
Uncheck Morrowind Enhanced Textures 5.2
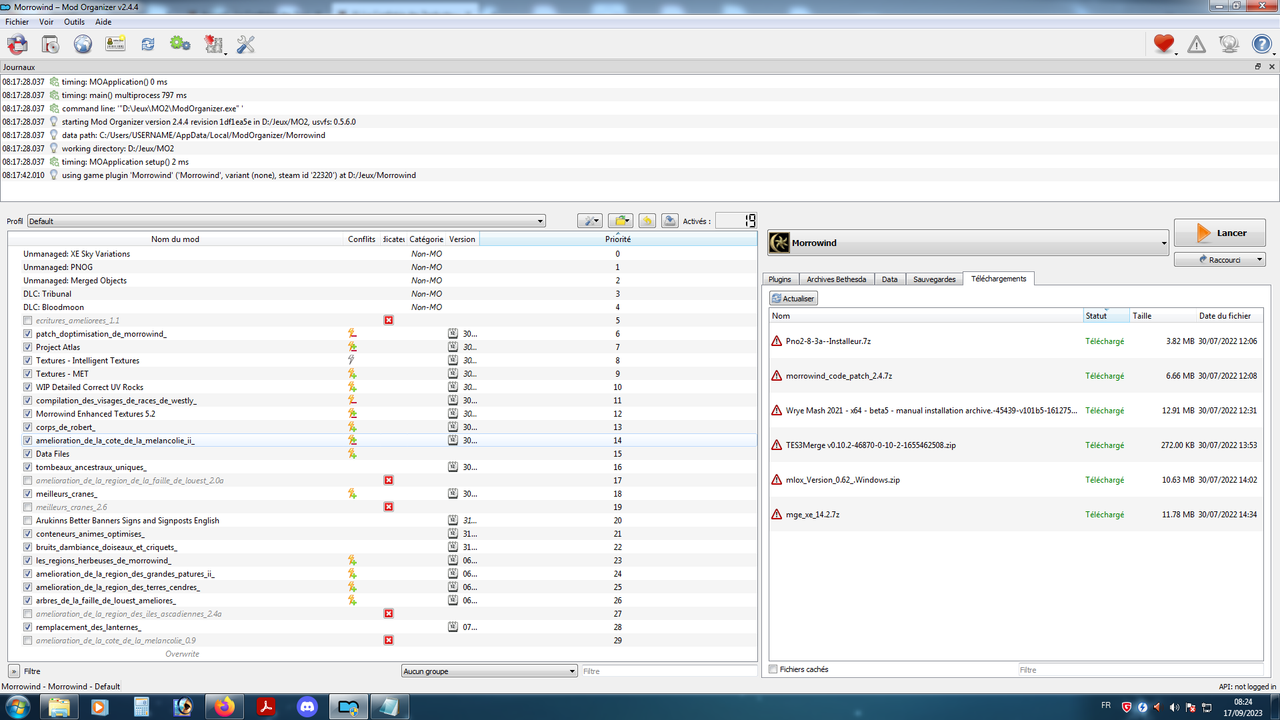[28, 414]
